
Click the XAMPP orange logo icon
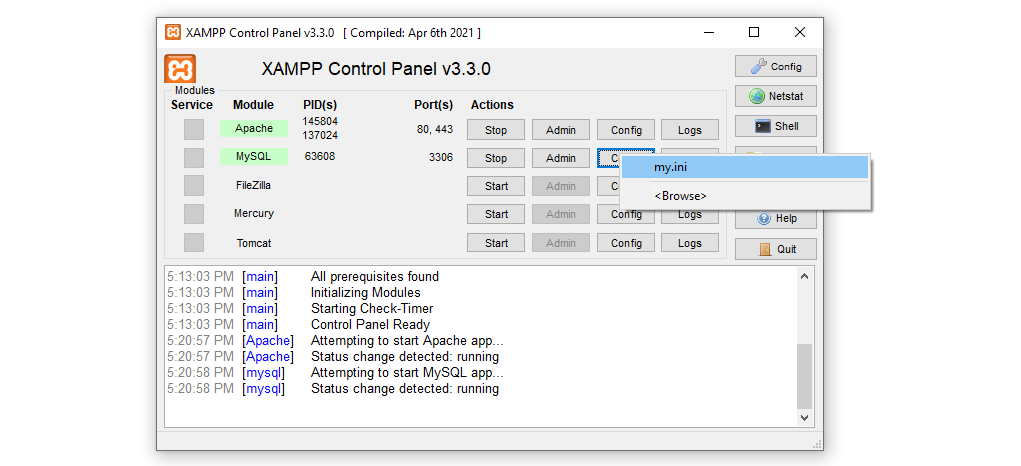[180, 68]
